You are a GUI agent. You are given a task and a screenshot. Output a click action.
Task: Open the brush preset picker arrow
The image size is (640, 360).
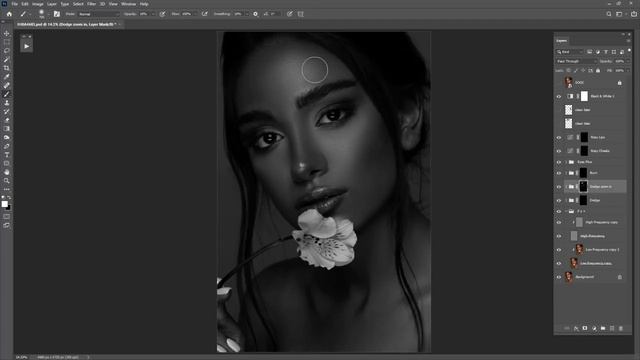coord(48,14)
